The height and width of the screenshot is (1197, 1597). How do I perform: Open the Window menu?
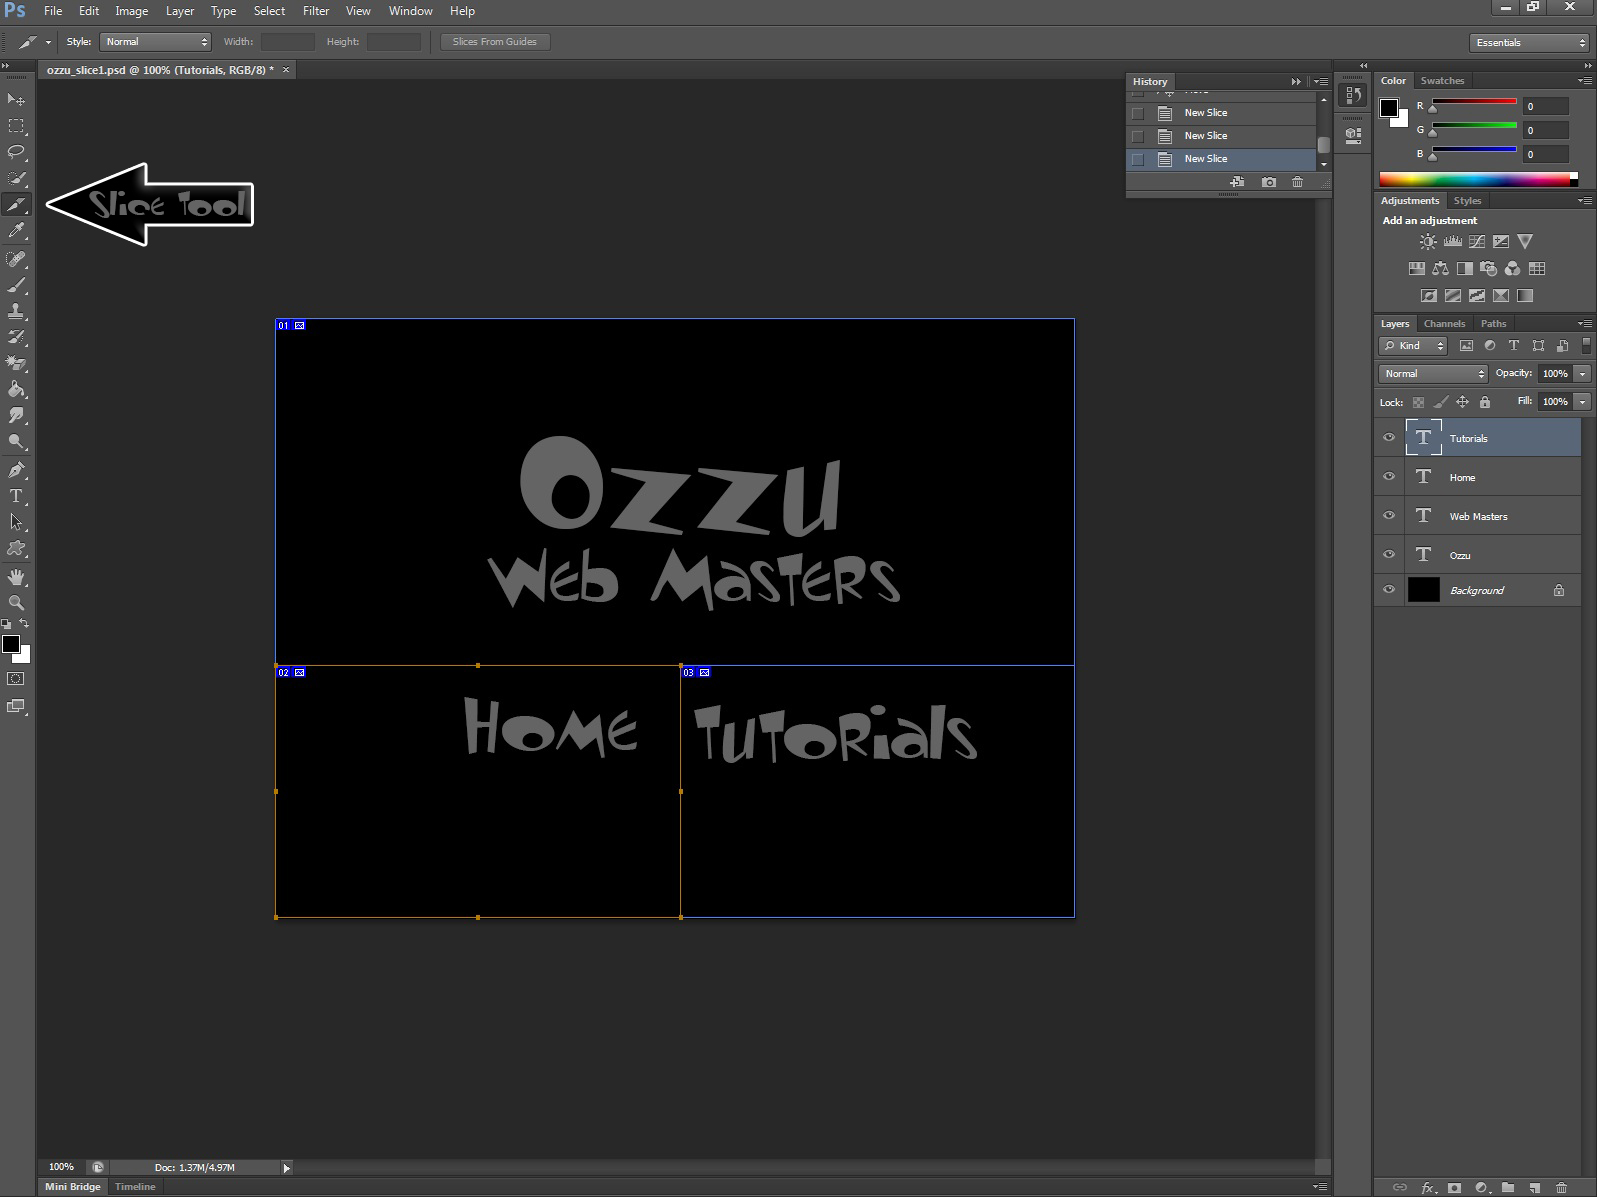pyautogui.click(x=410, y=11)
